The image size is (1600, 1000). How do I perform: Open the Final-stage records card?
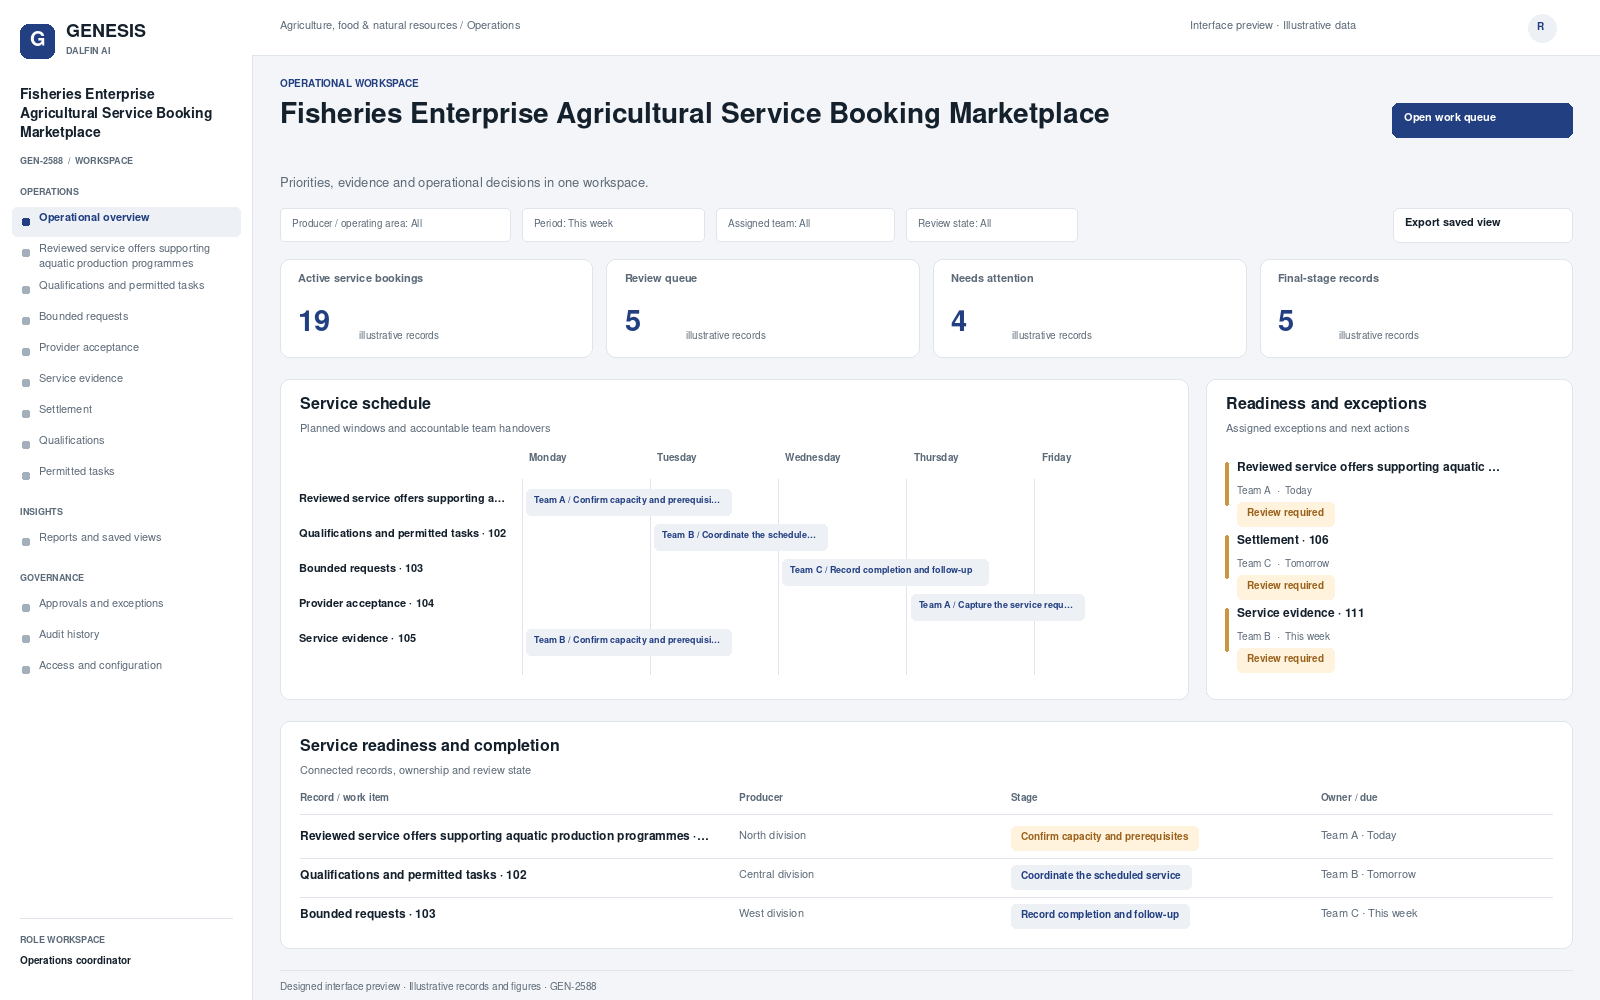[x=1416, y=308]
